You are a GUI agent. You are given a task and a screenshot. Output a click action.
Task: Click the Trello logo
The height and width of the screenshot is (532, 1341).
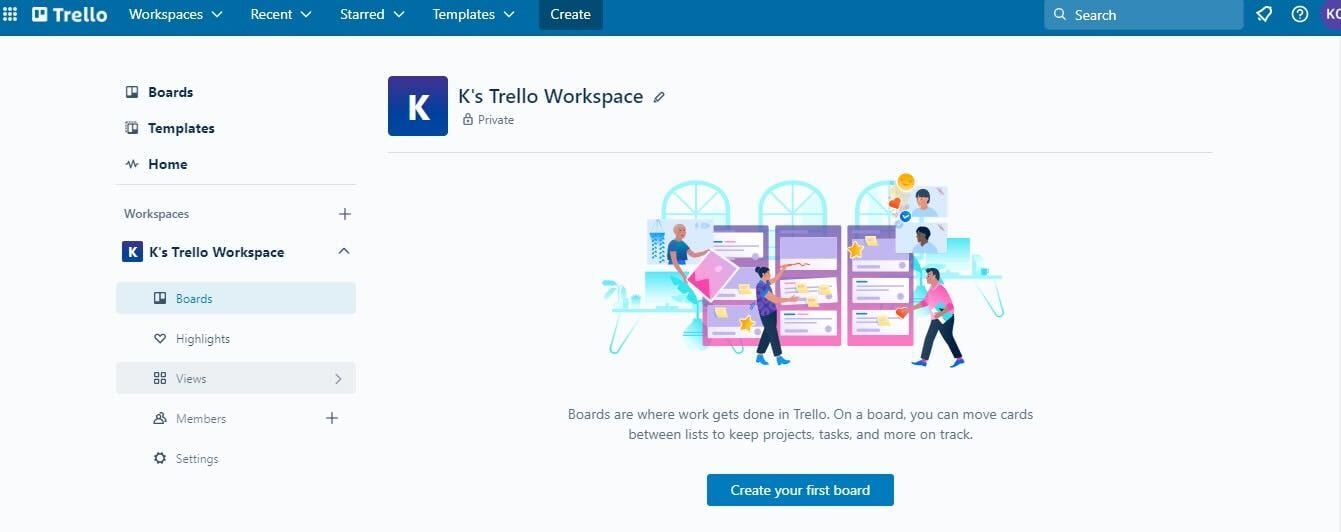(x=69, y=14)
